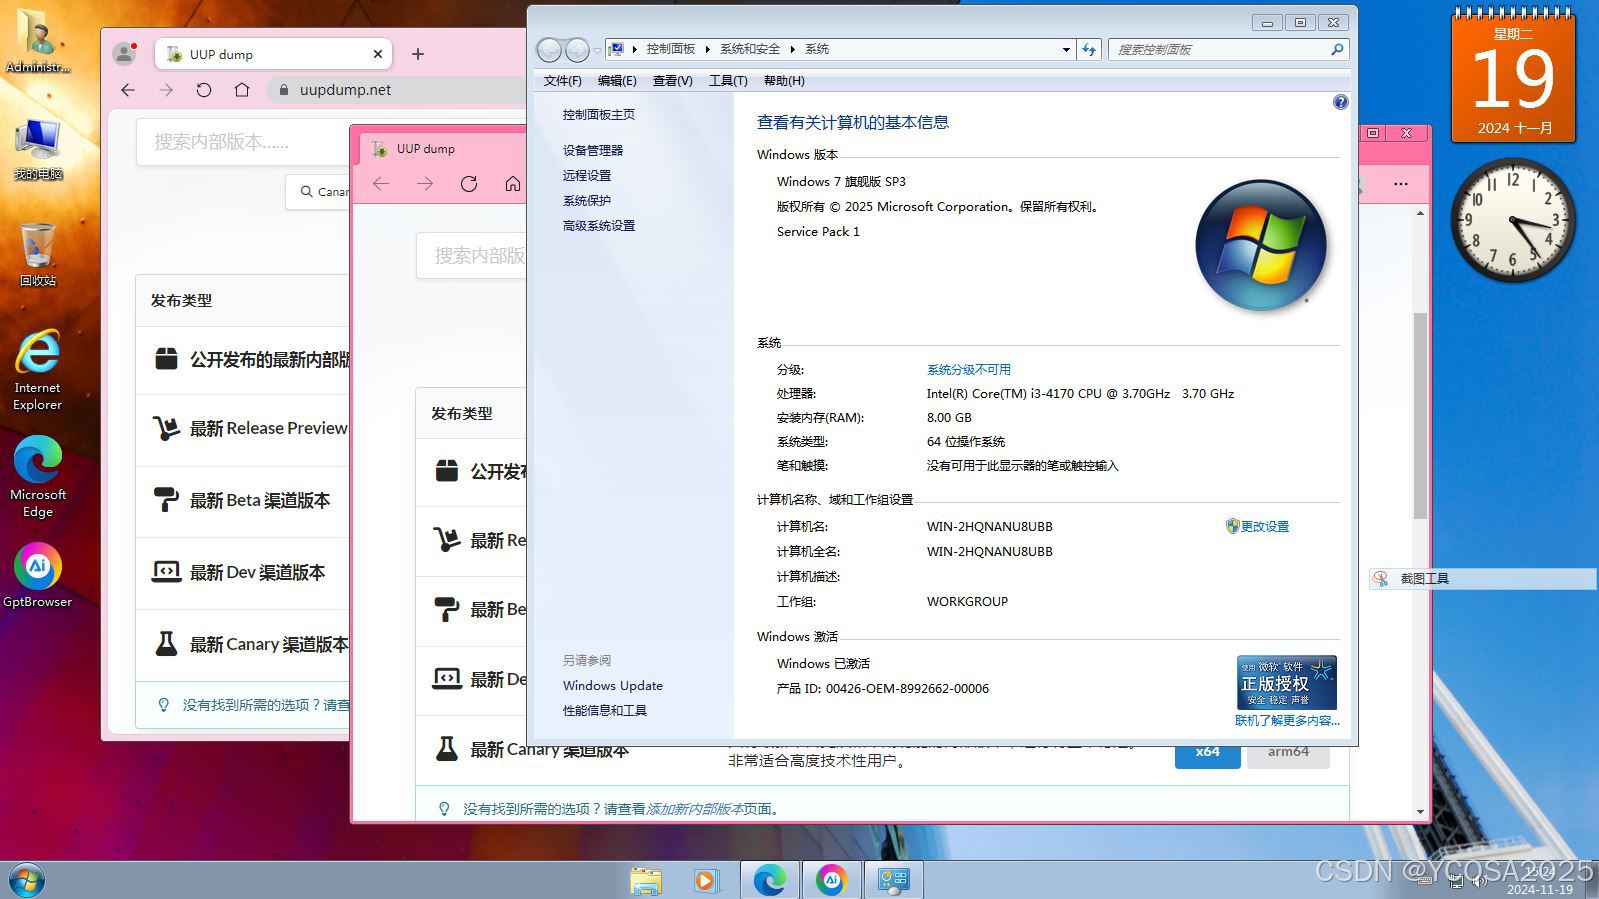Open the Administrator desktop folder icon
The width and height of the screenshot is (1599, 899).
[38, 40]
